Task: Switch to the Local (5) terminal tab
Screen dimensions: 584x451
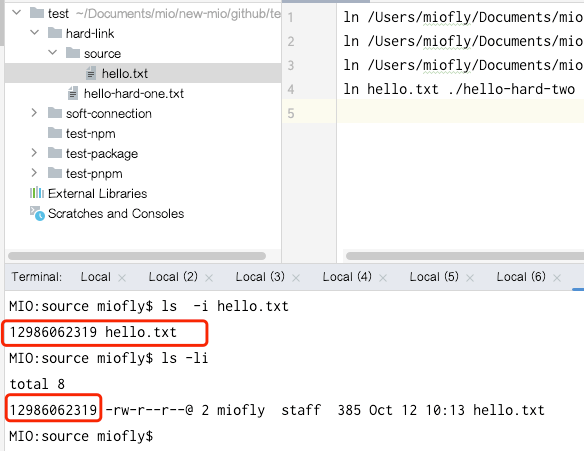Action: (x=434, y=277)
